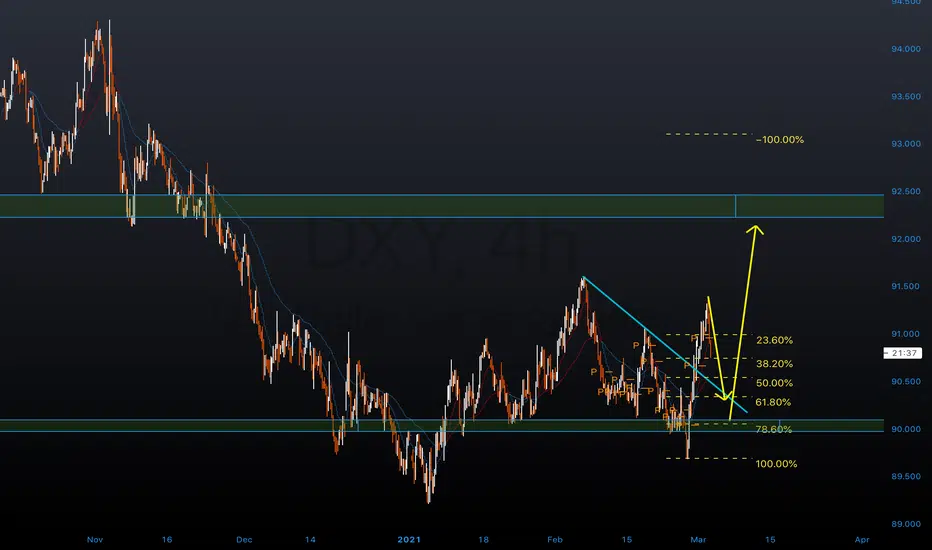This screenshot has width=932, height=550.
Task: Click the upper green resistance zone rectangle
Action: (x=442, y=206)
